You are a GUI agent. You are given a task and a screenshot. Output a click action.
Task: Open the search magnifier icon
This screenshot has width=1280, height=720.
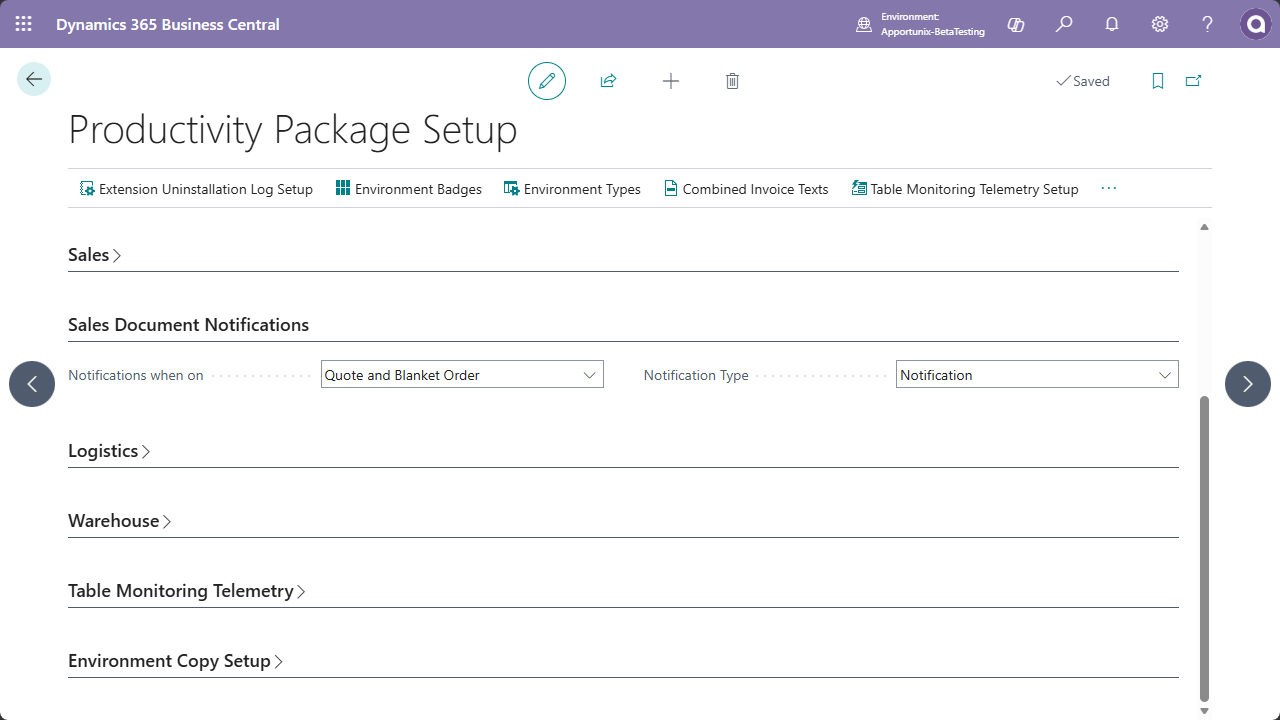[x=1064, y=24]
